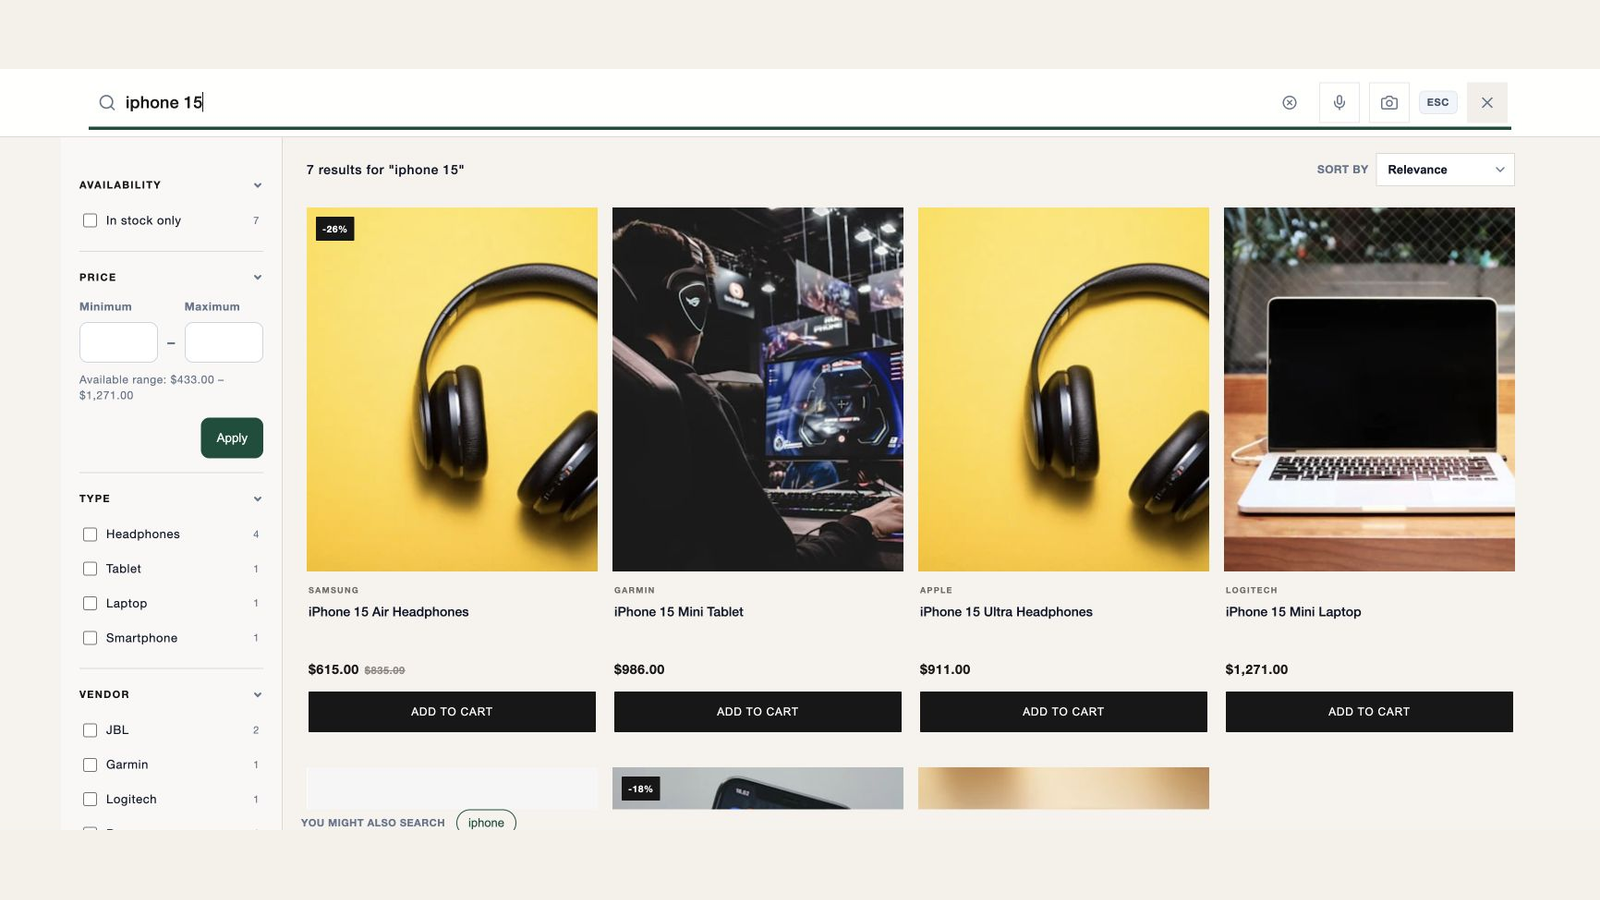The image size is (1600, 900).
Task: Click the iPhone 15 Ultra Headphones product image
Action: tap(1063, 390)
